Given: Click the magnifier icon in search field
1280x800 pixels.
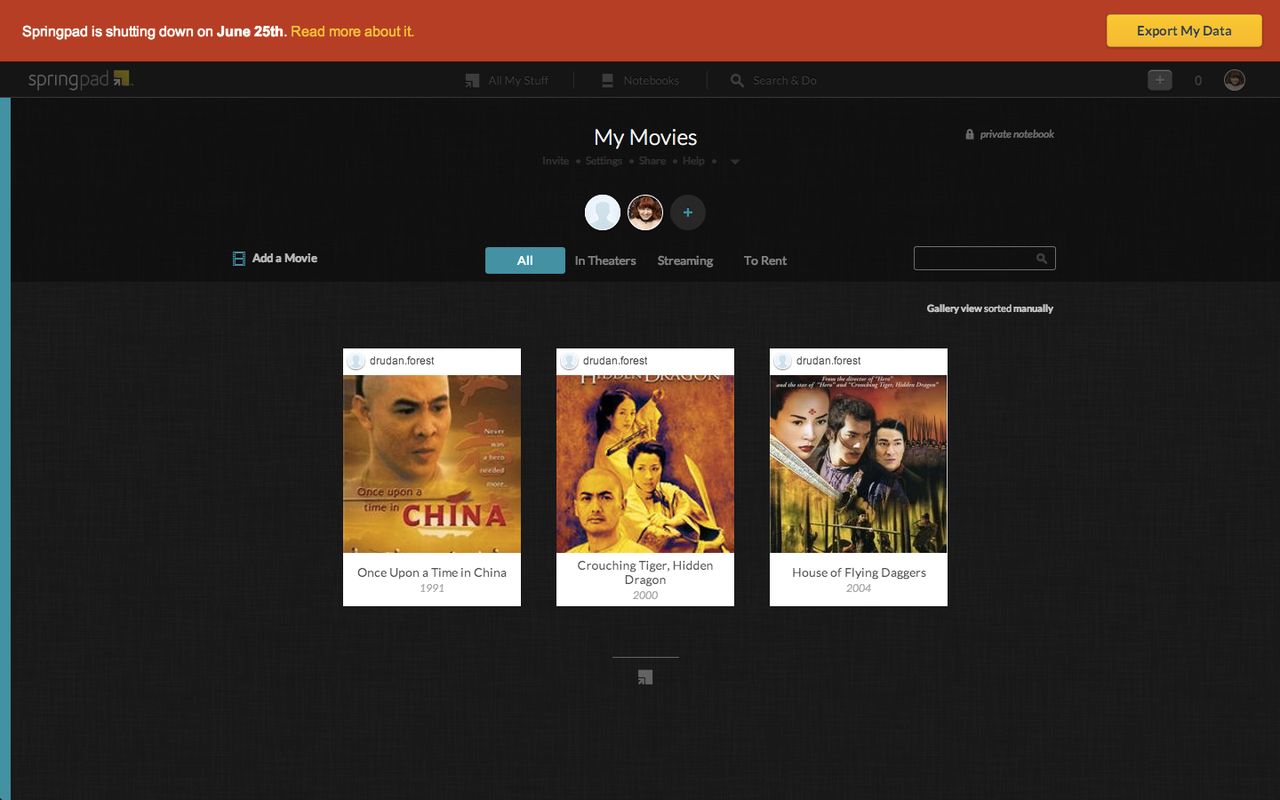Looking at the screenshot, I should 1041,258.
